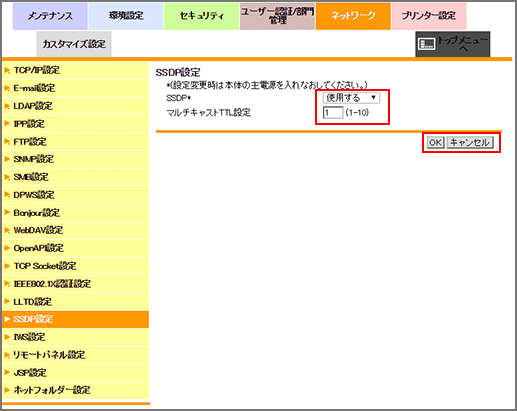Open SMB設定 in sidebar
This screenshot has width=517, height=411.
click(75, 177)
